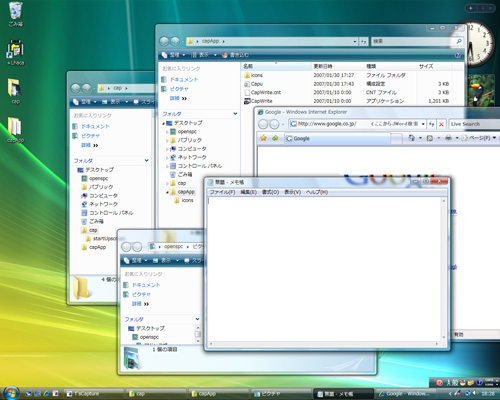500x400 pixels.
Task: Click ピクチャ link in capApp window favorites
Action: tap(179, 89)
